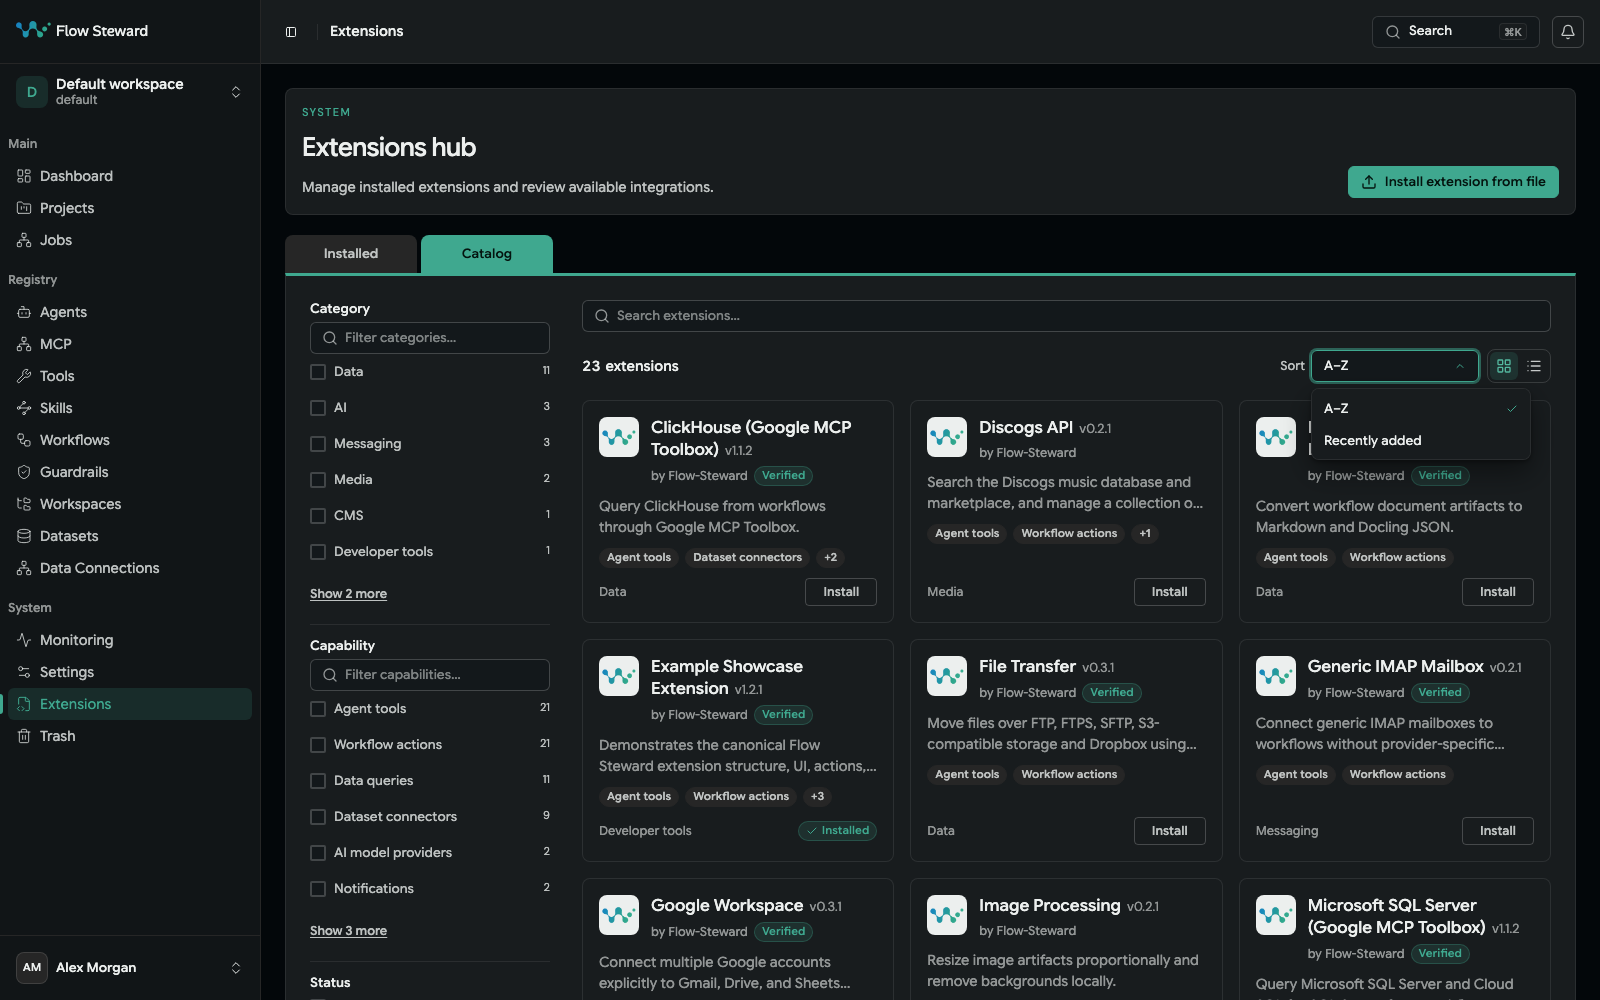Choose Recently added sort option
The height and width of the screenshot is (1000, 1600).
(1420, 441)
